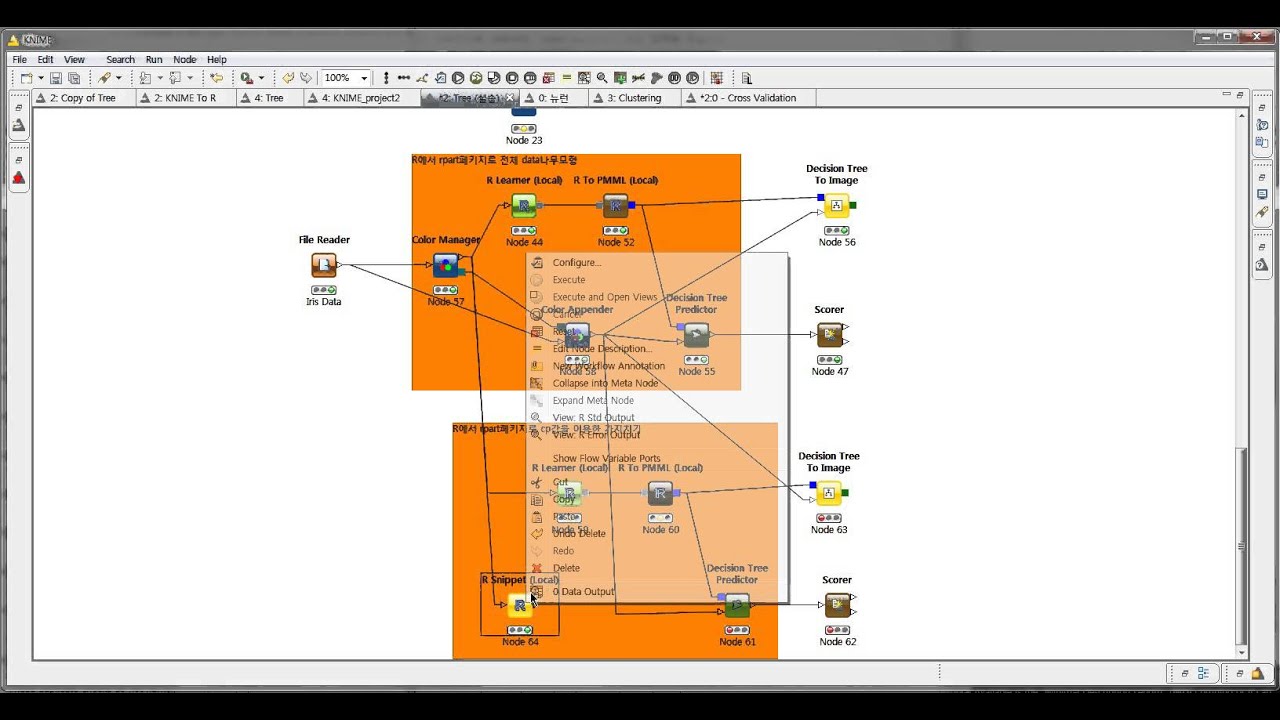Click the scrollbar down arrow of editor

click(1241, 653)
